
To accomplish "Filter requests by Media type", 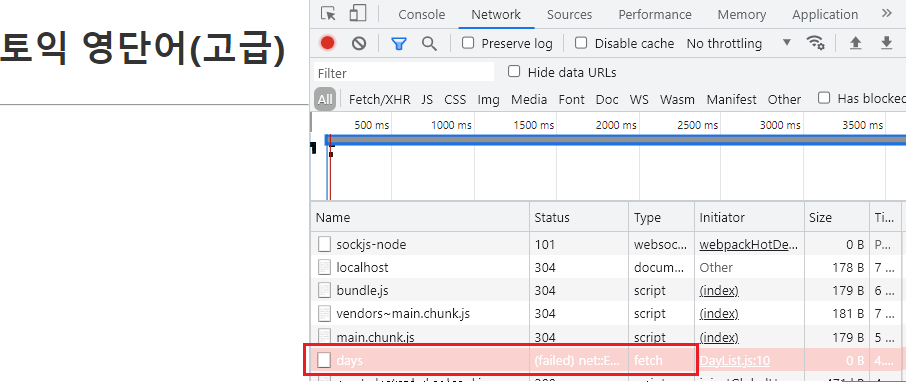I will [x=529, y=99].
